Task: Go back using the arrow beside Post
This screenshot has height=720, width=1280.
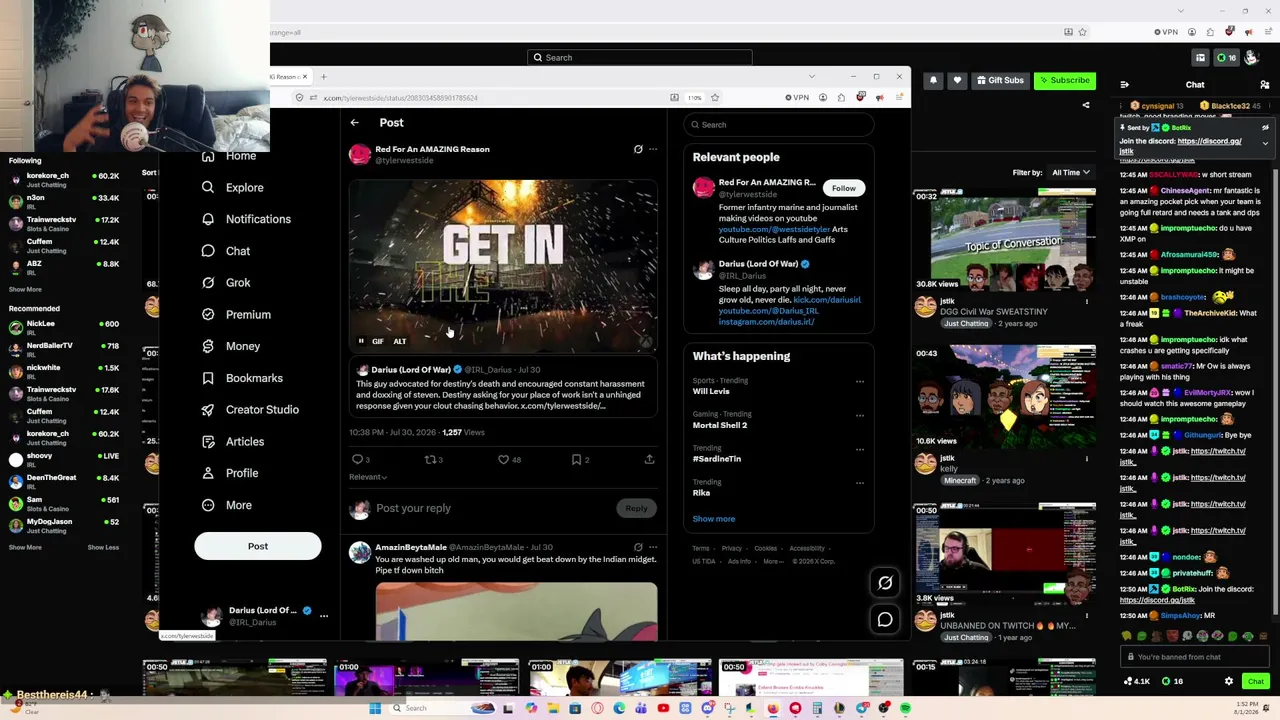Action: pos(354,123)
